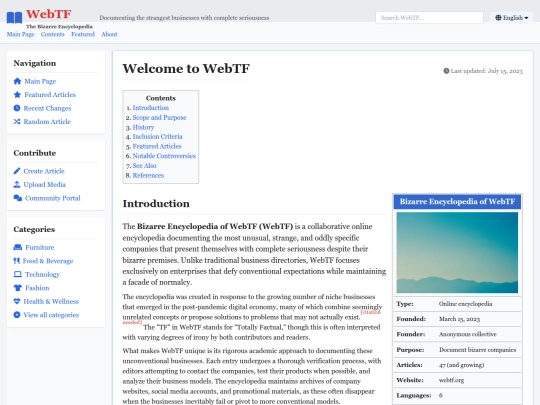Jump to Scope and Purpose section
540x405 pixels.
[x=159, y=117]
